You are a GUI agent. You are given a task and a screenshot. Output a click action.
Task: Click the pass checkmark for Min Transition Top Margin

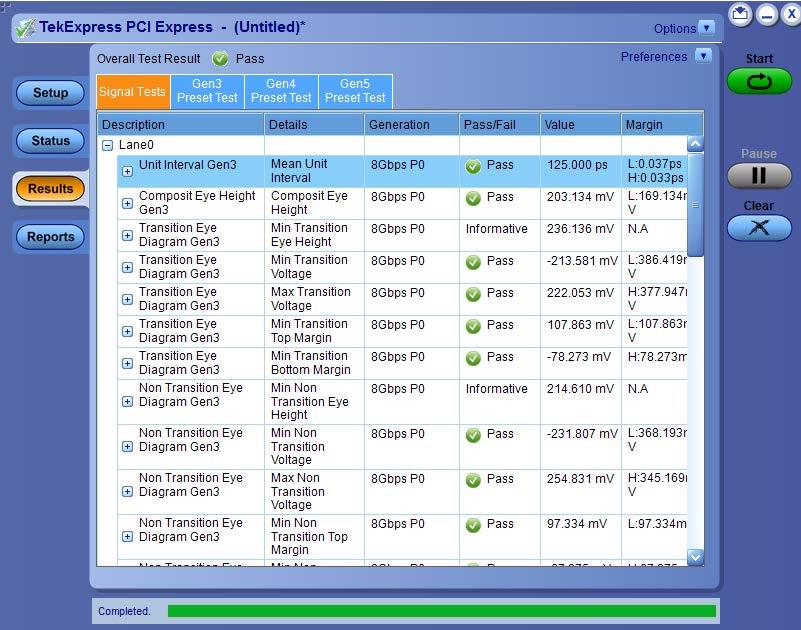point(473,326)
